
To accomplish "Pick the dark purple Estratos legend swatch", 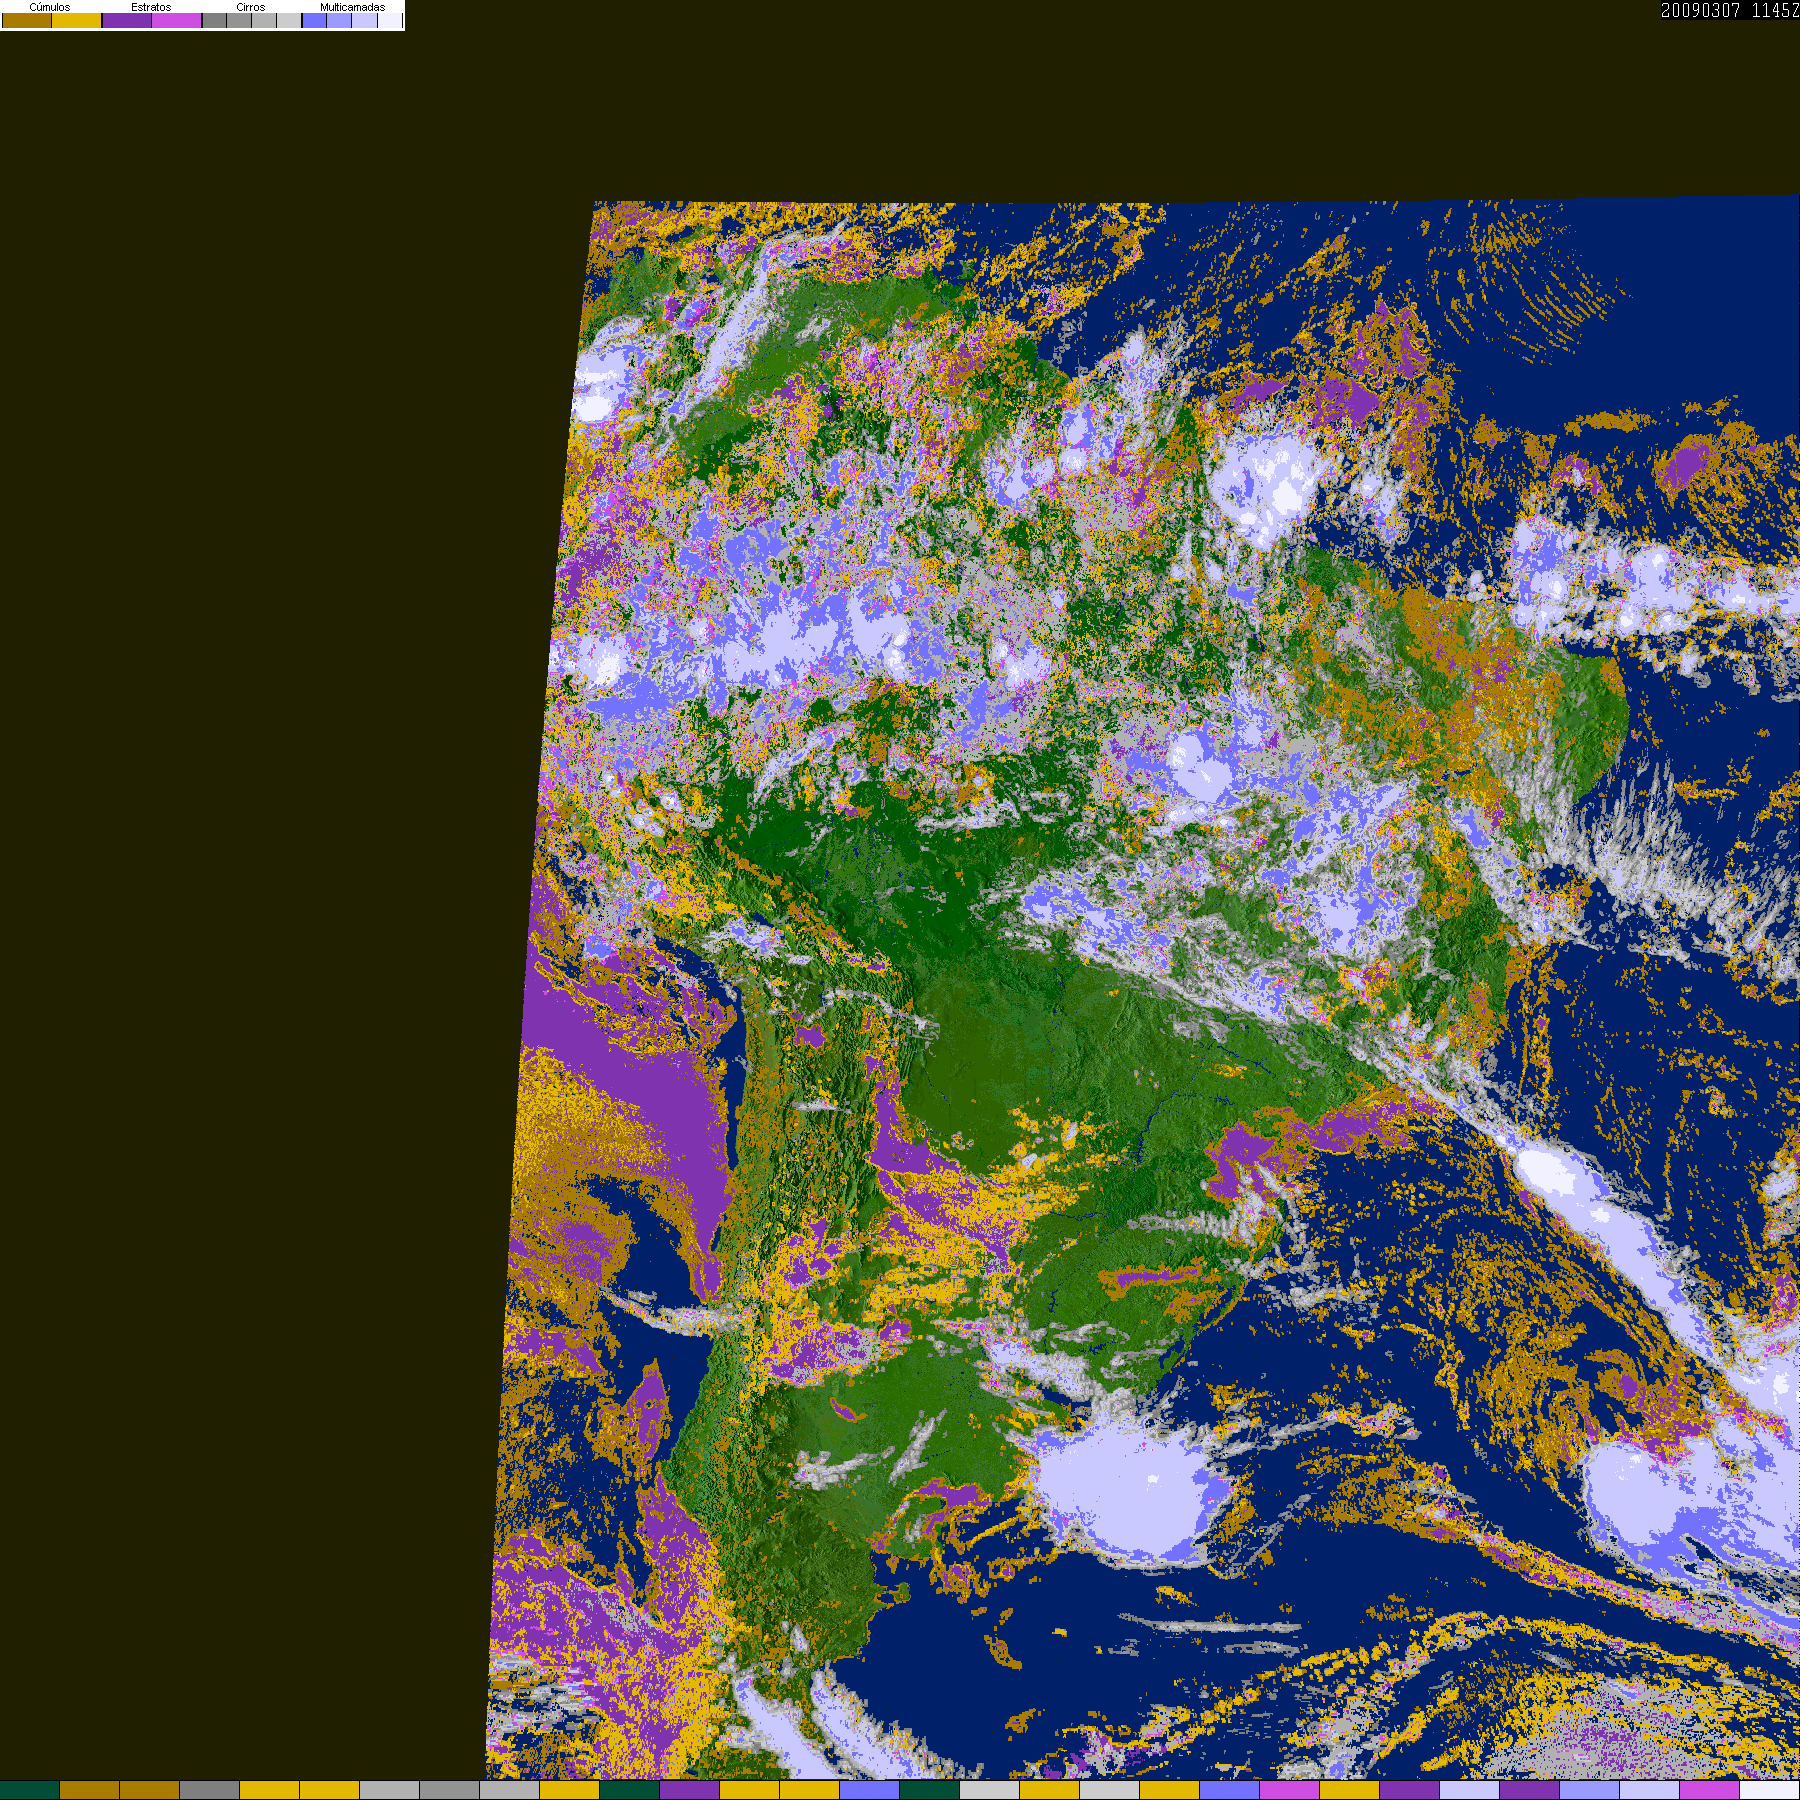I will point(127,21).
